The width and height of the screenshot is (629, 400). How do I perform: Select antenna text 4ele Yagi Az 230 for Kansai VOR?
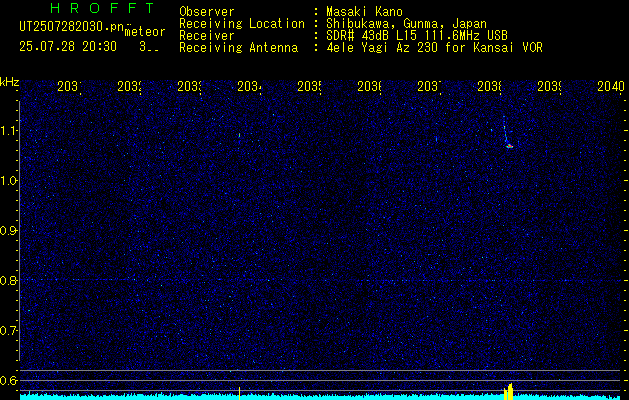pos(434,48)
